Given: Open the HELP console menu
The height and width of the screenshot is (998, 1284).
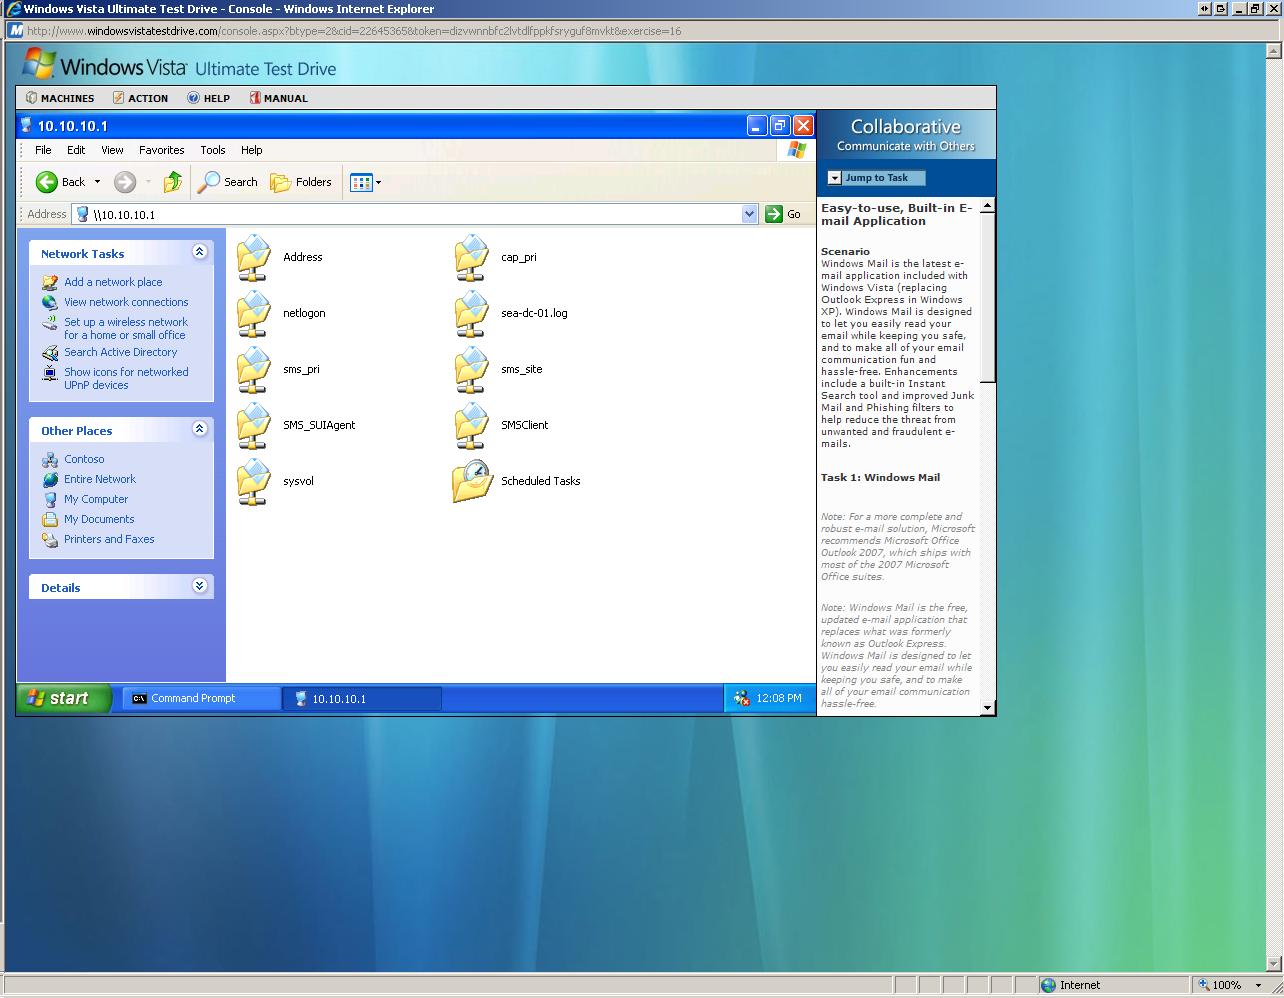Looking at the screenshot, I should pos(208,98).
